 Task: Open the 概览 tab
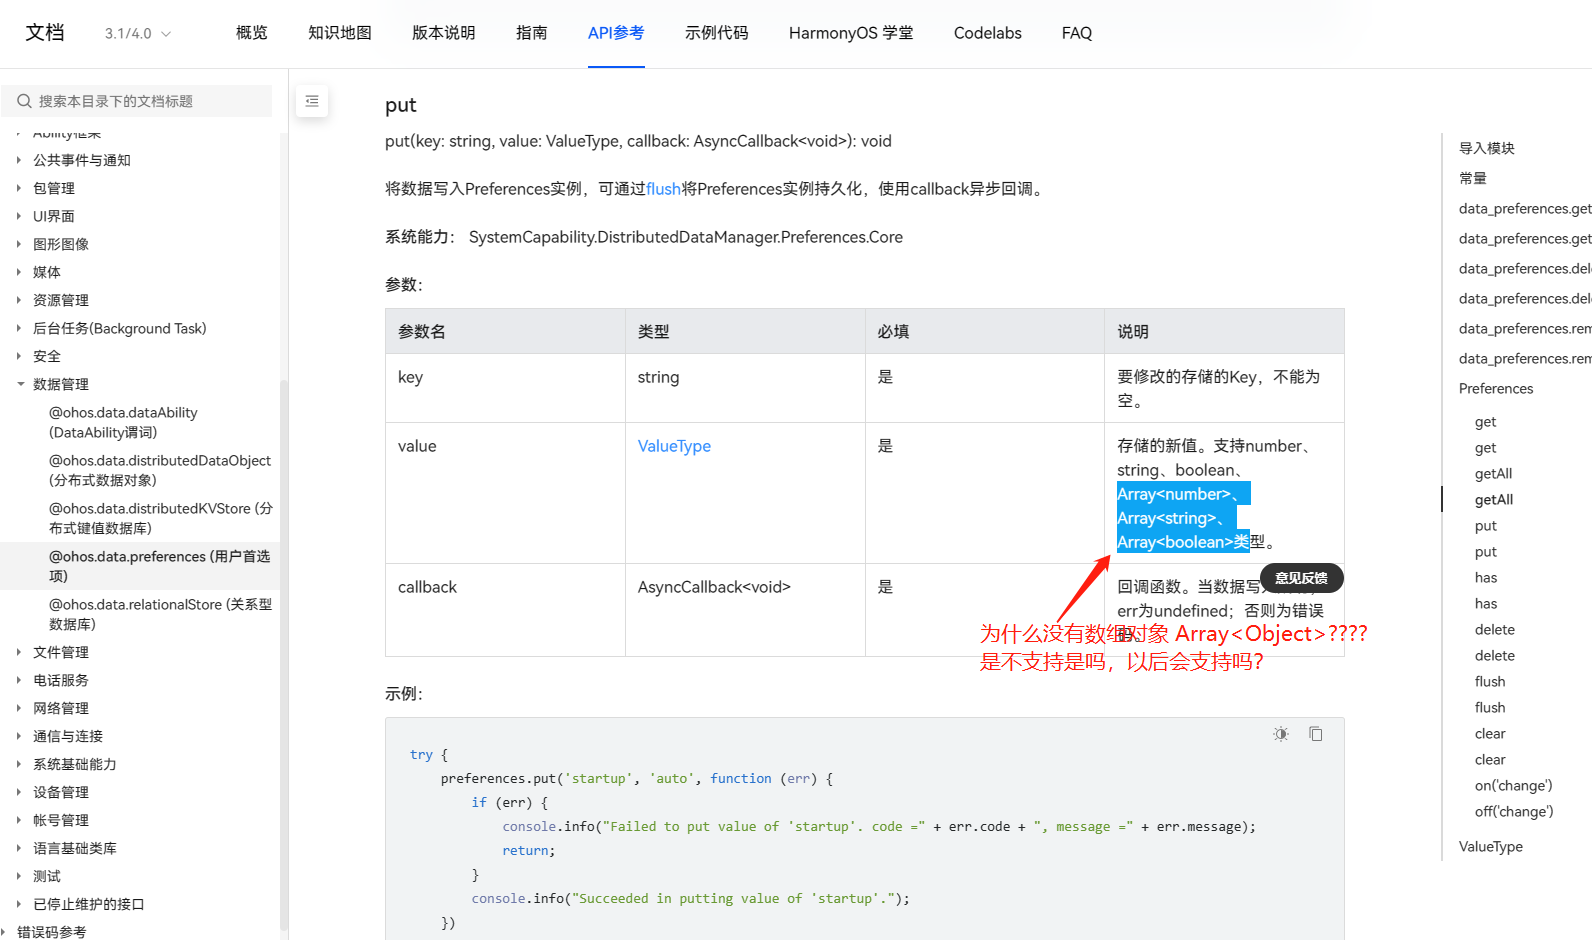tap(252, 33)
